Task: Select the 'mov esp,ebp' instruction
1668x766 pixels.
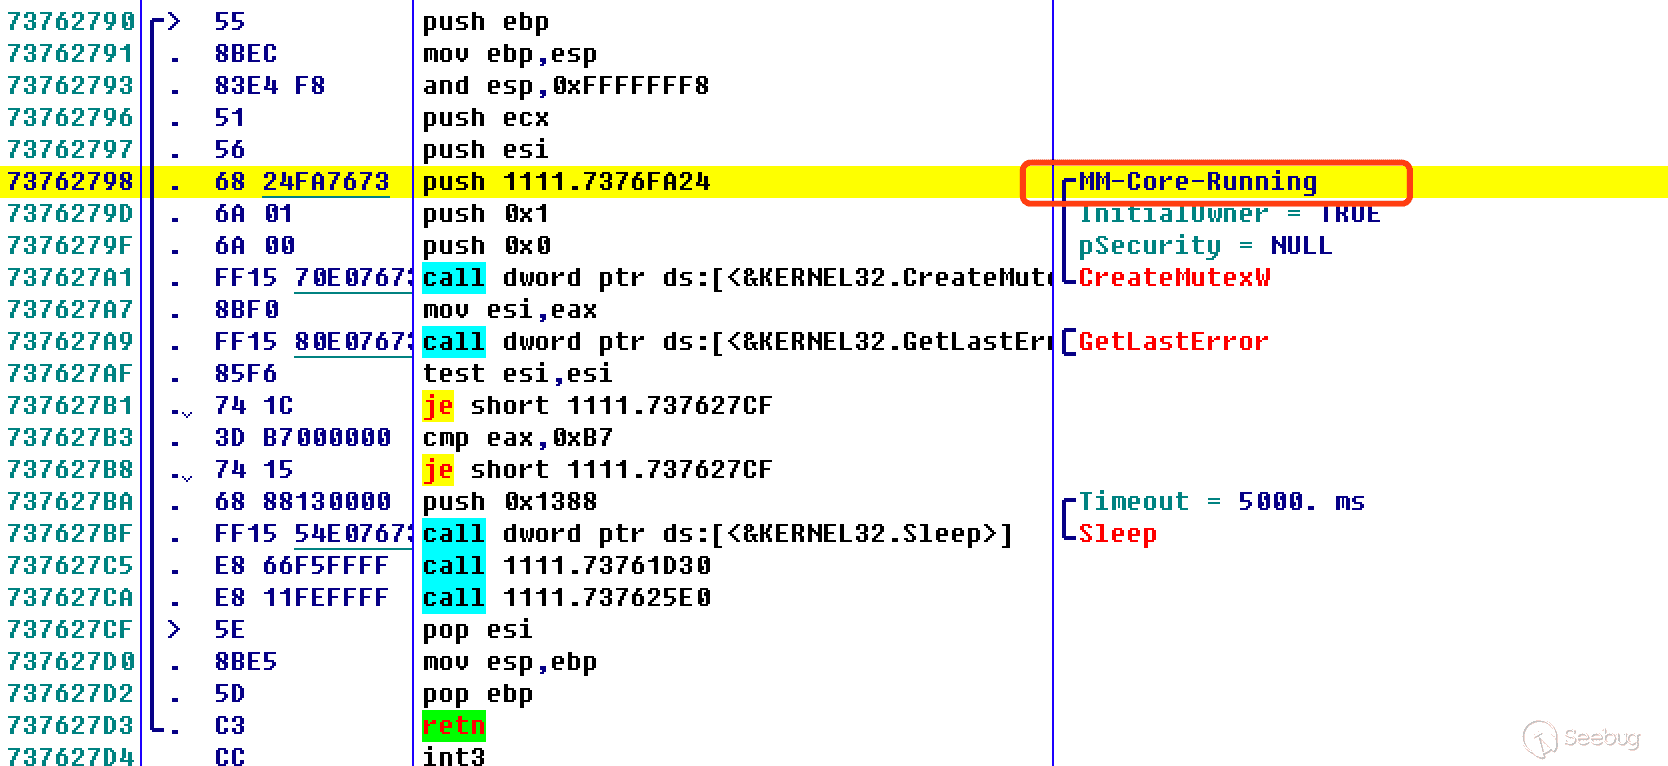Action: coord(510,661)
